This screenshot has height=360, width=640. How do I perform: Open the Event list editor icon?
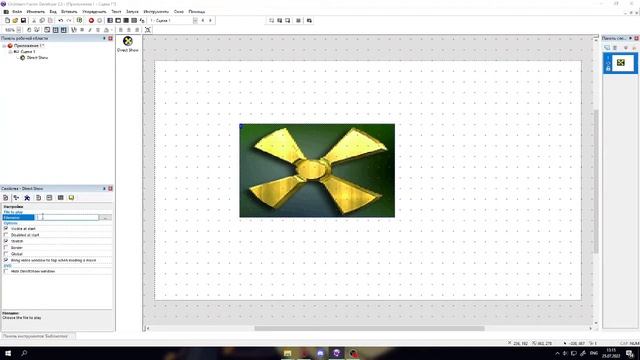coord(134,20)
